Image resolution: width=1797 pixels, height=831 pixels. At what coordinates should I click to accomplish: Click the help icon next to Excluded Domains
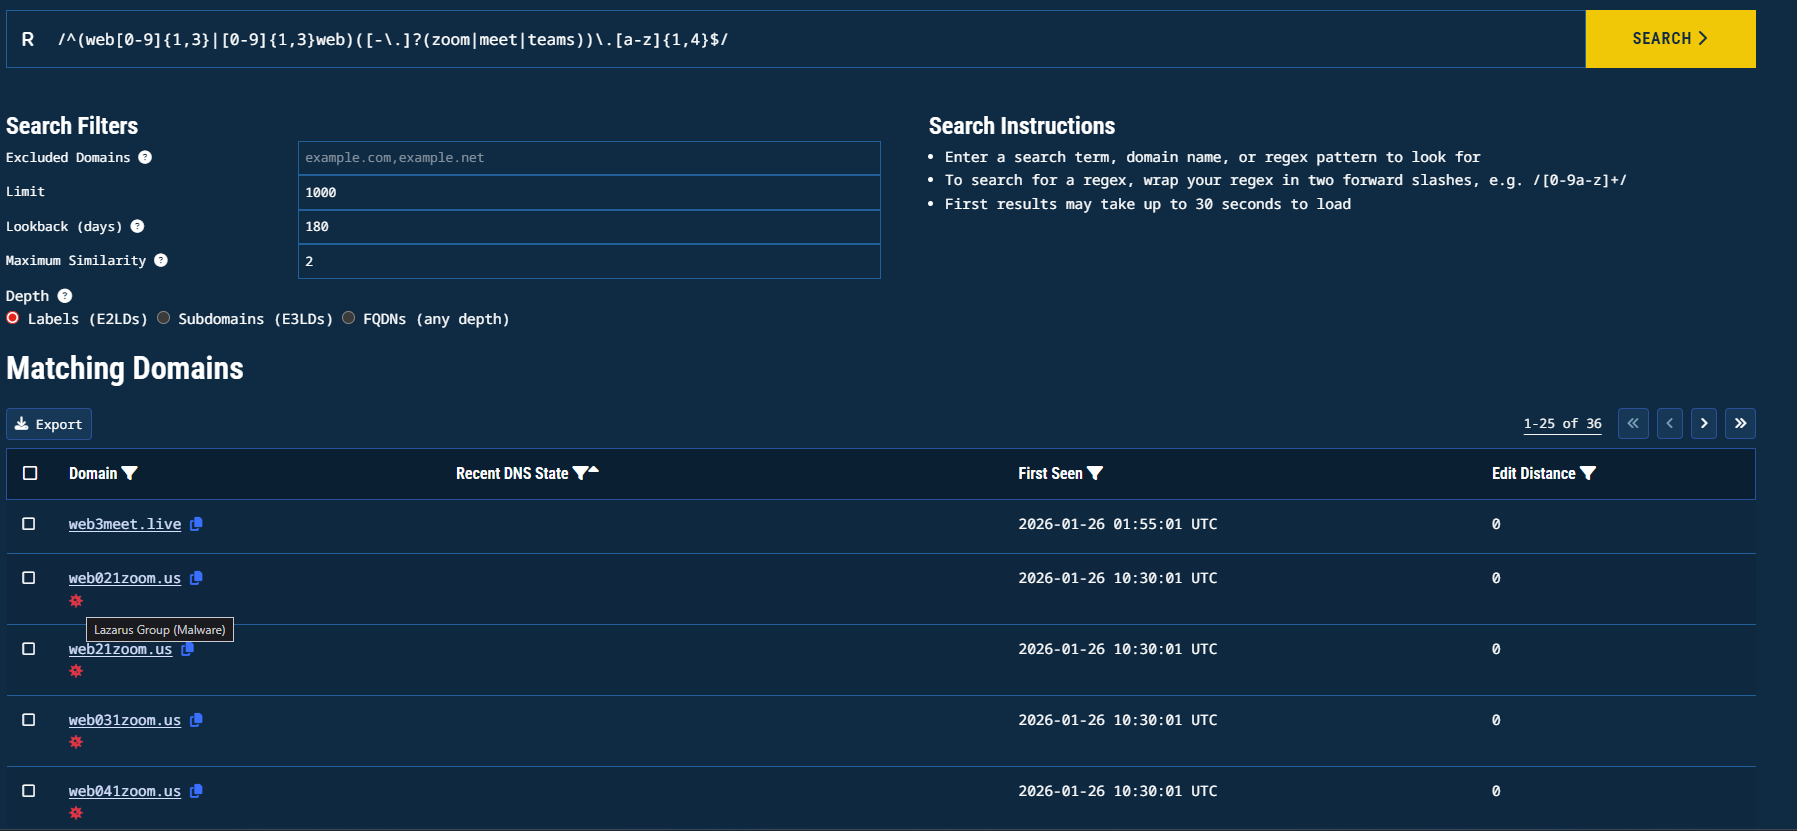click(x=145, y=157)
